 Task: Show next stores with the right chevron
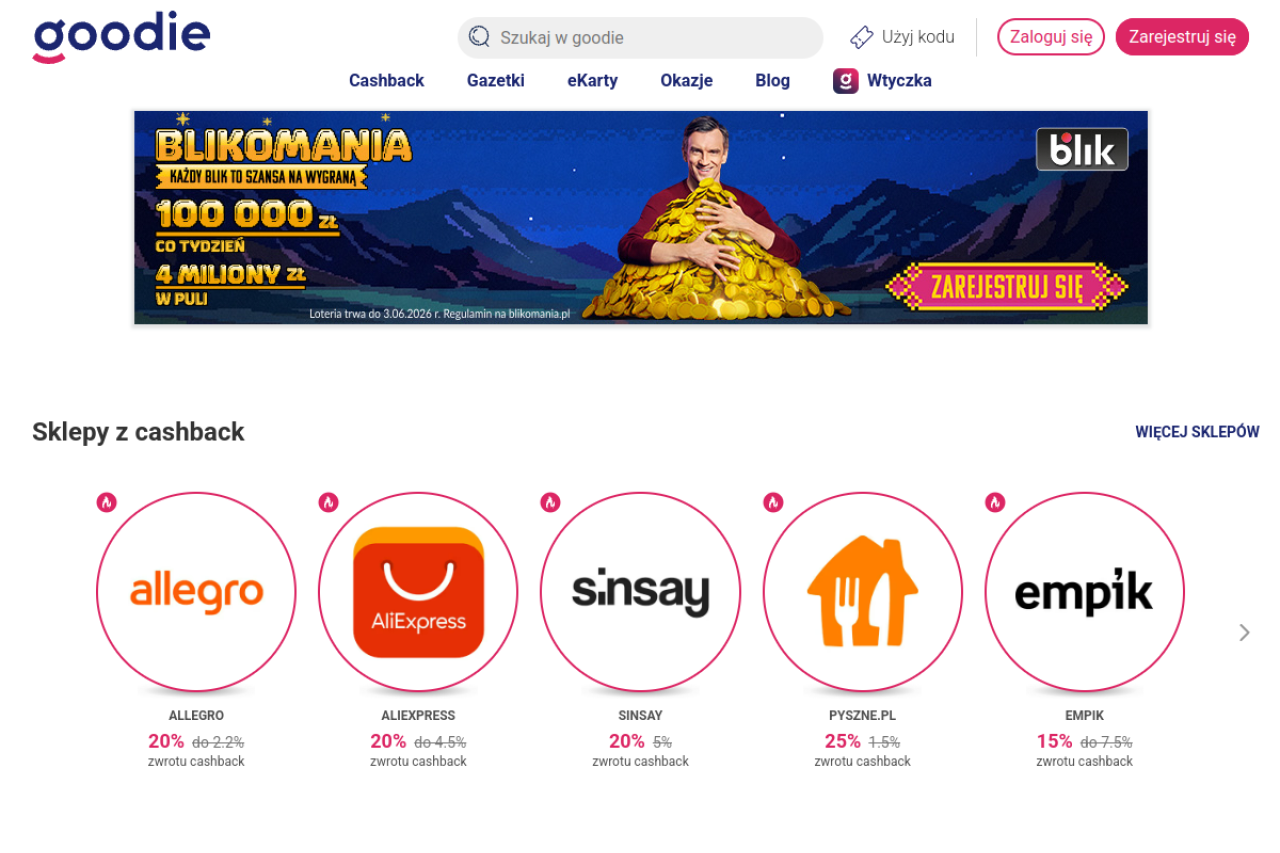(x=1244, y=632)
